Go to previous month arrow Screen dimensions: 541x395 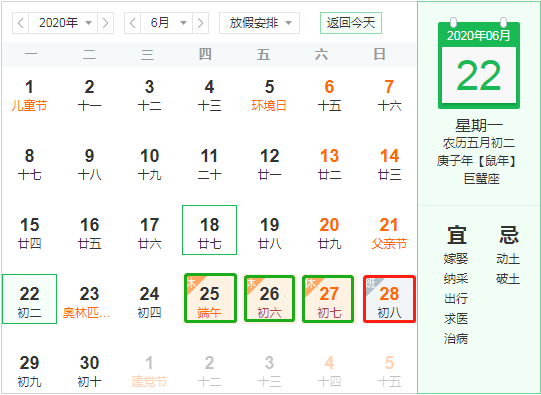click(132, 23)
